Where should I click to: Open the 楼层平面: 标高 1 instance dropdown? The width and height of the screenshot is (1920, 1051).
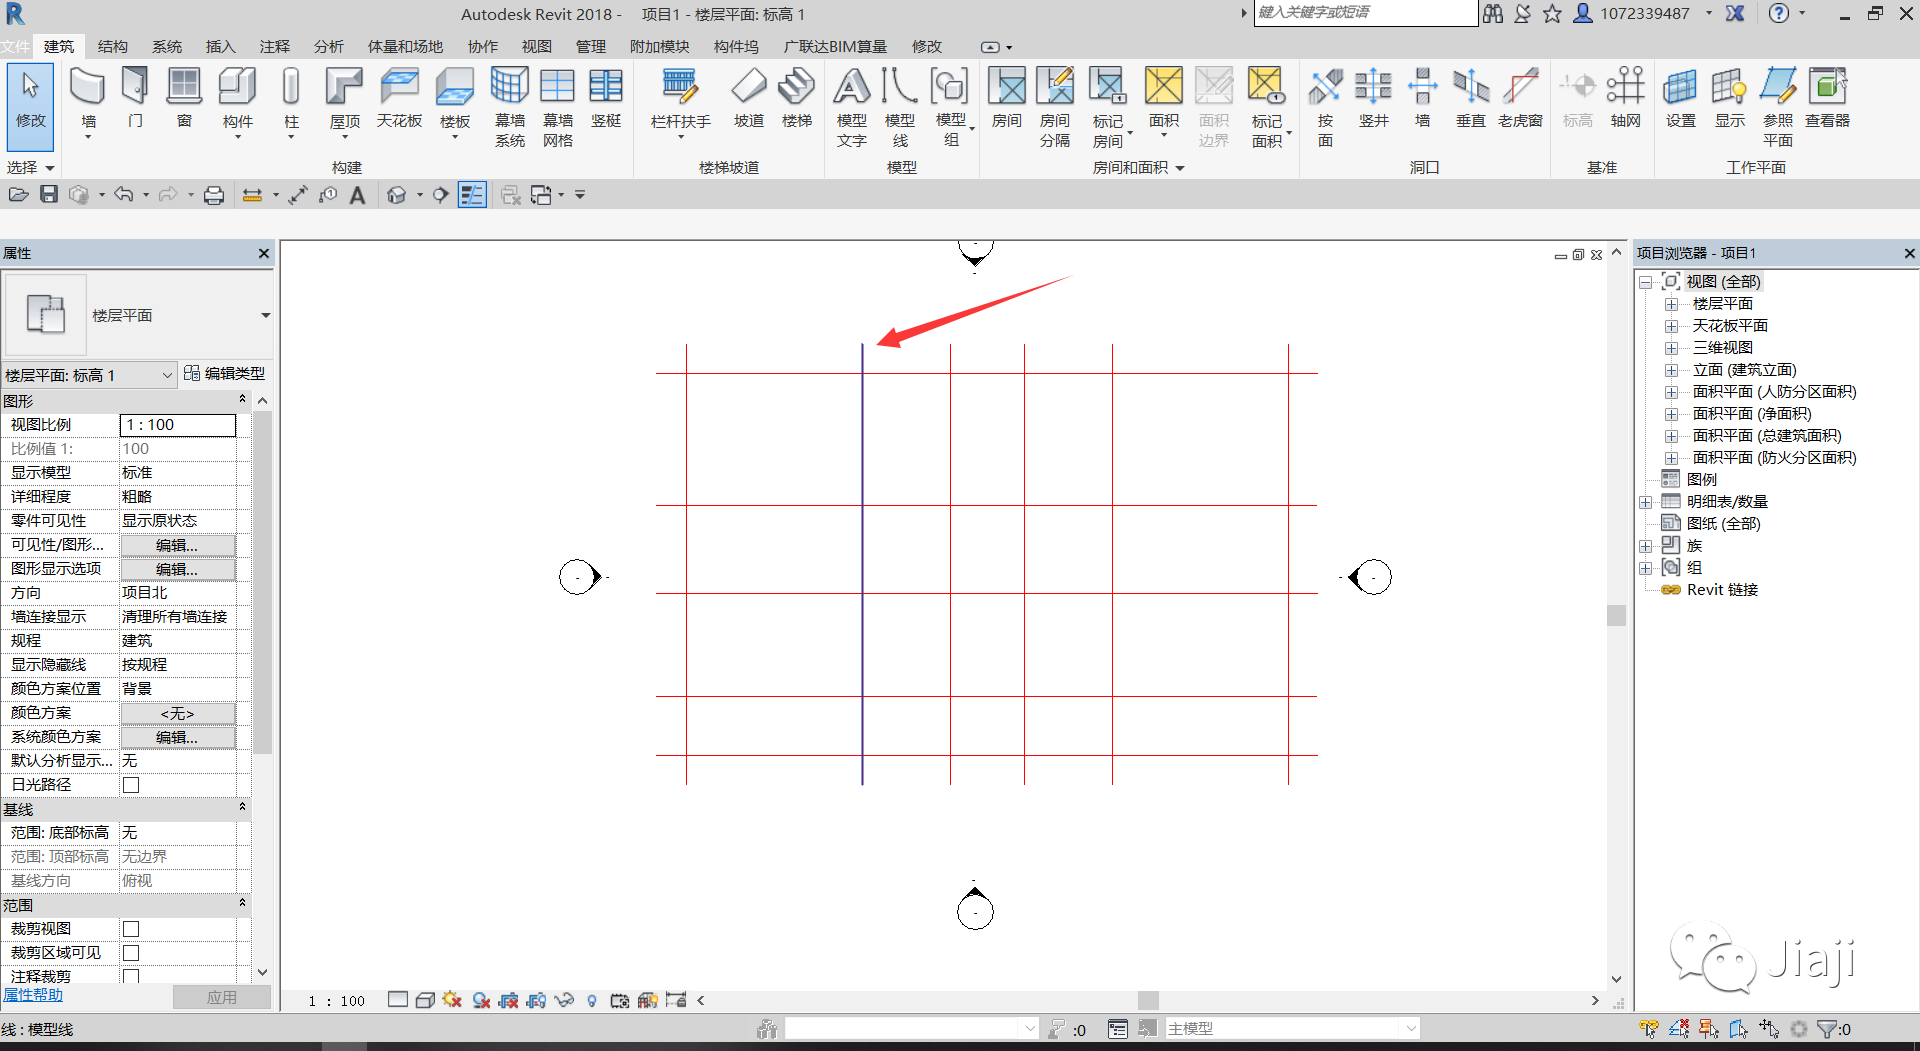click(89, 375)
